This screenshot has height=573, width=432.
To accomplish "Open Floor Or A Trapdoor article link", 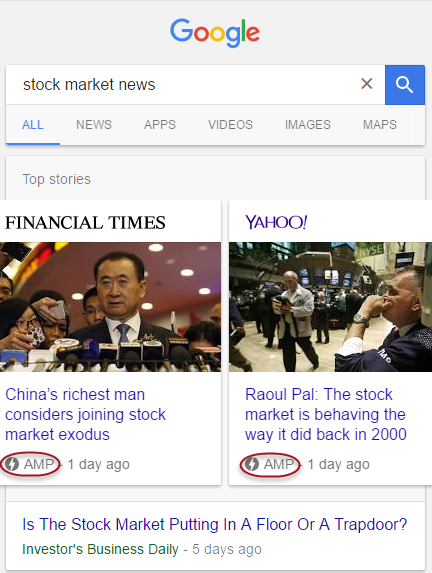I will pyautogui.click(x=215, y=524).
